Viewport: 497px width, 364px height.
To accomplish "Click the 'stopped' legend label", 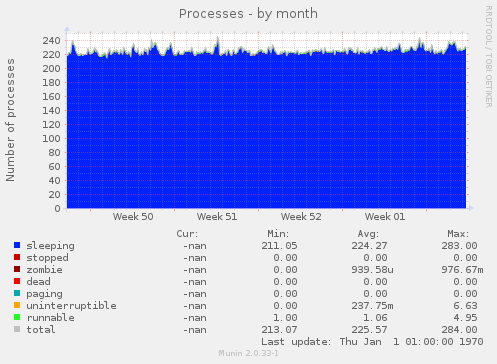I will pyautogui.click(x=47, y=258).
